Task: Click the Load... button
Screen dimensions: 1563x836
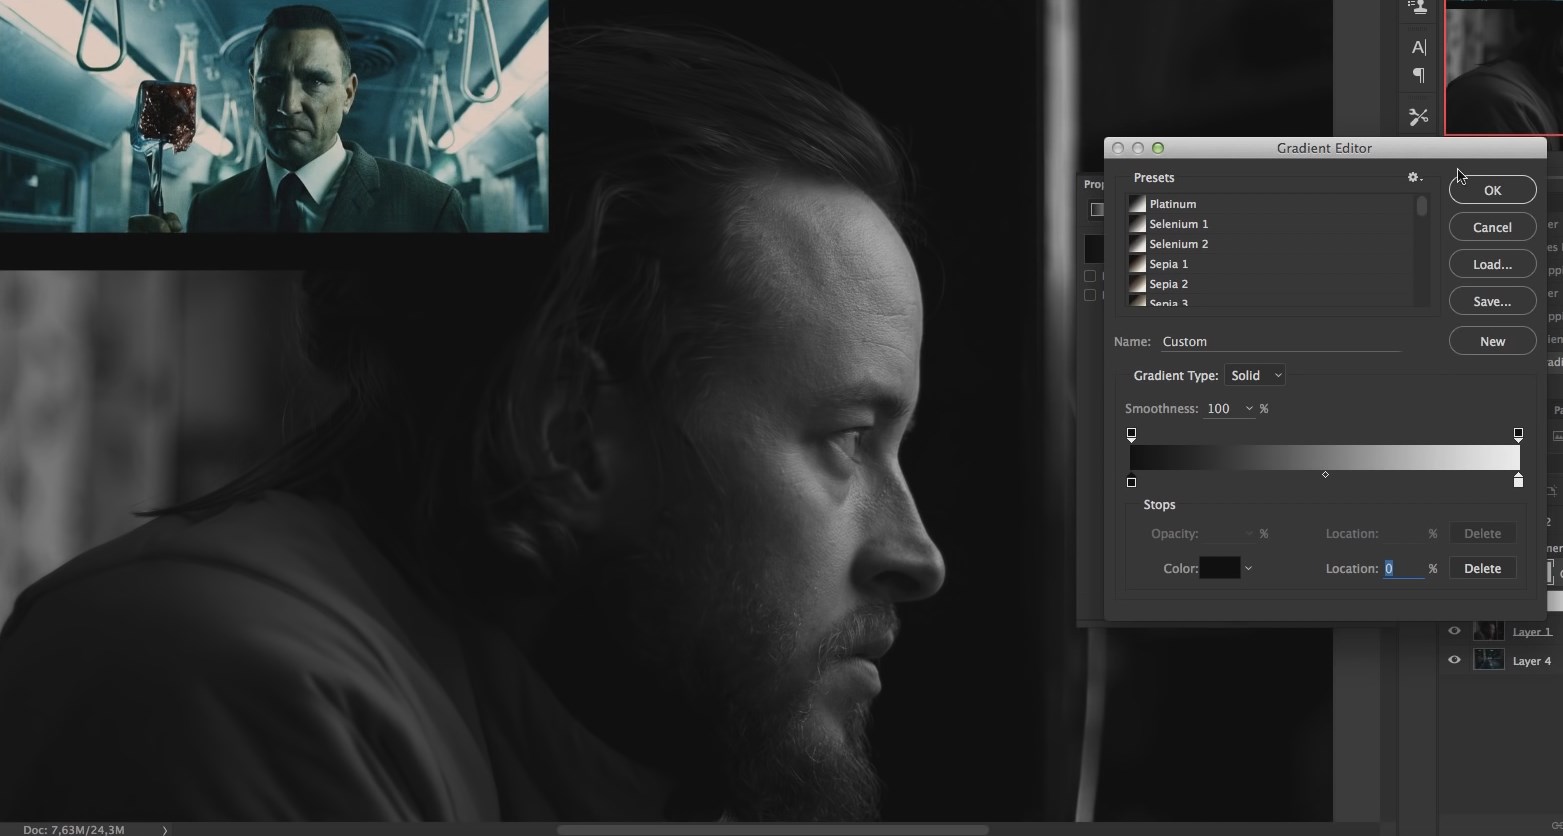Action: (x=1492, y=264)
